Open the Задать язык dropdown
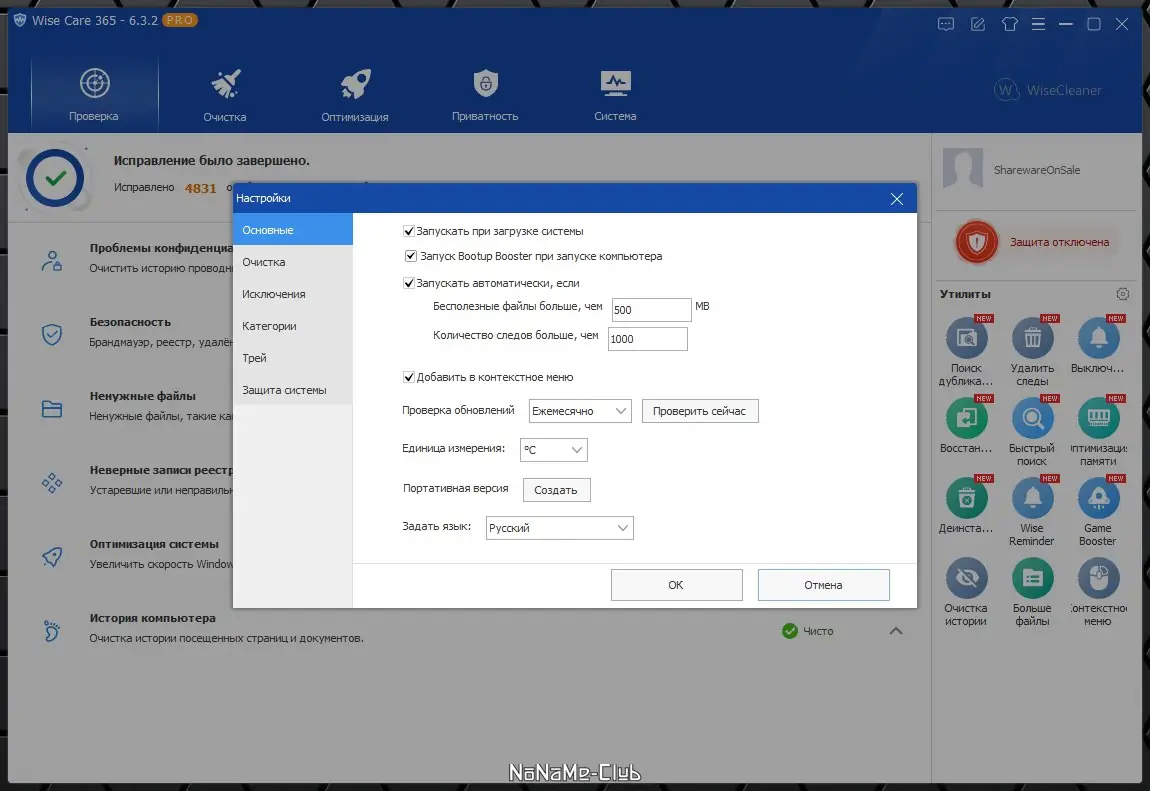 [559, 527]
